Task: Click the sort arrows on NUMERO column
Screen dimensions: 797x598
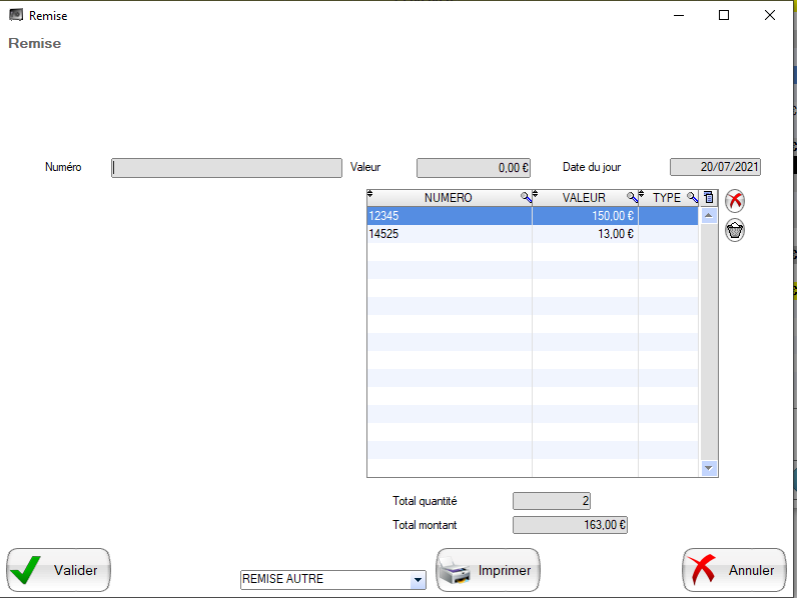Action: tap(371, 194)
